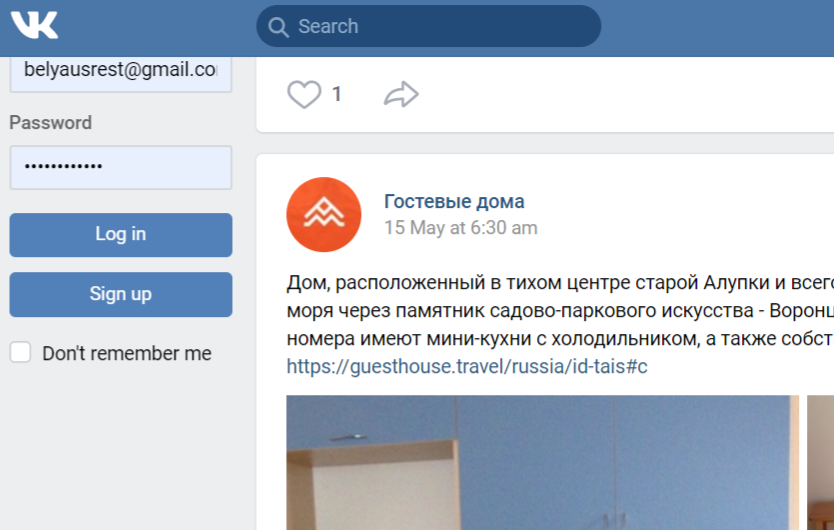This screenshot has height=530, width=834.
Task: Click the Password label text
Action: [x=51, y=123]
